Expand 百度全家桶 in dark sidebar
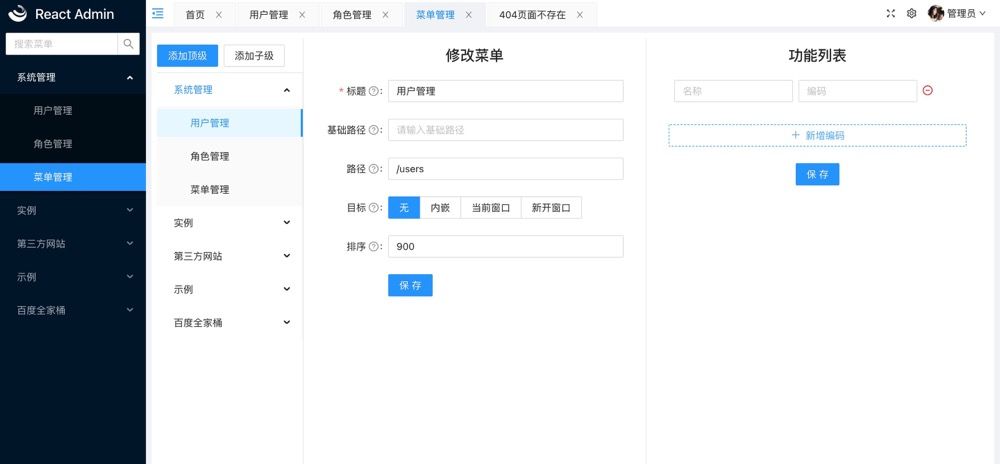Viewport: 1000px width, 464px height. [73, 310]
